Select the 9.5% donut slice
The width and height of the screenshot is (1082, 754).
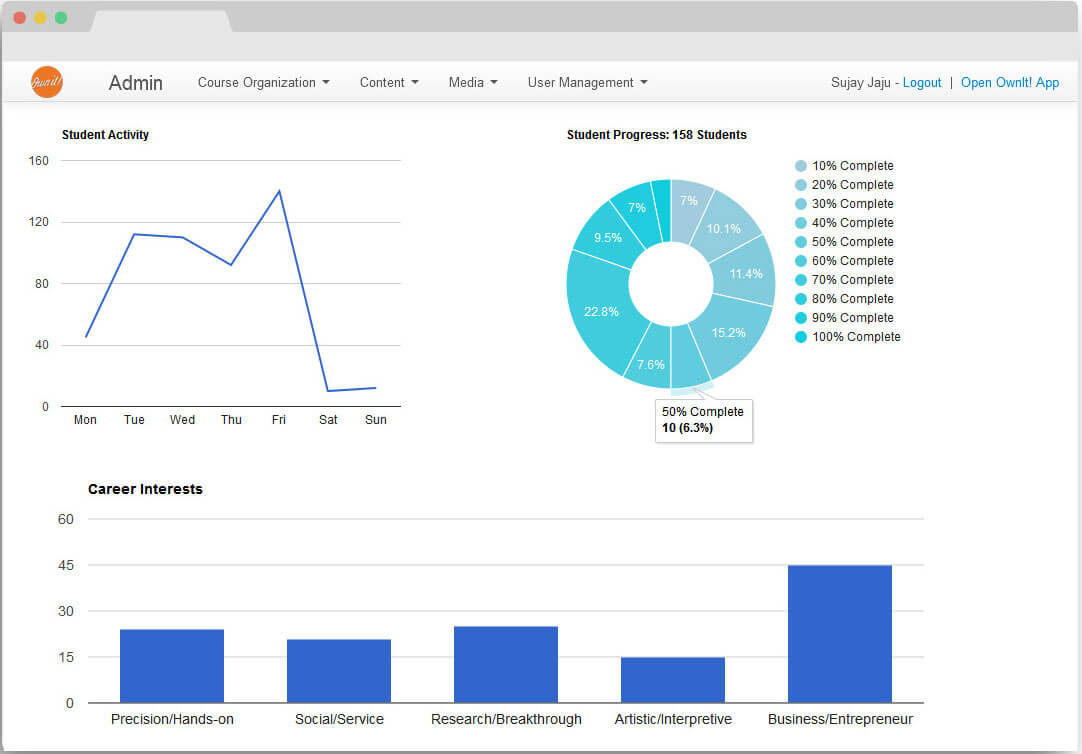607,236
